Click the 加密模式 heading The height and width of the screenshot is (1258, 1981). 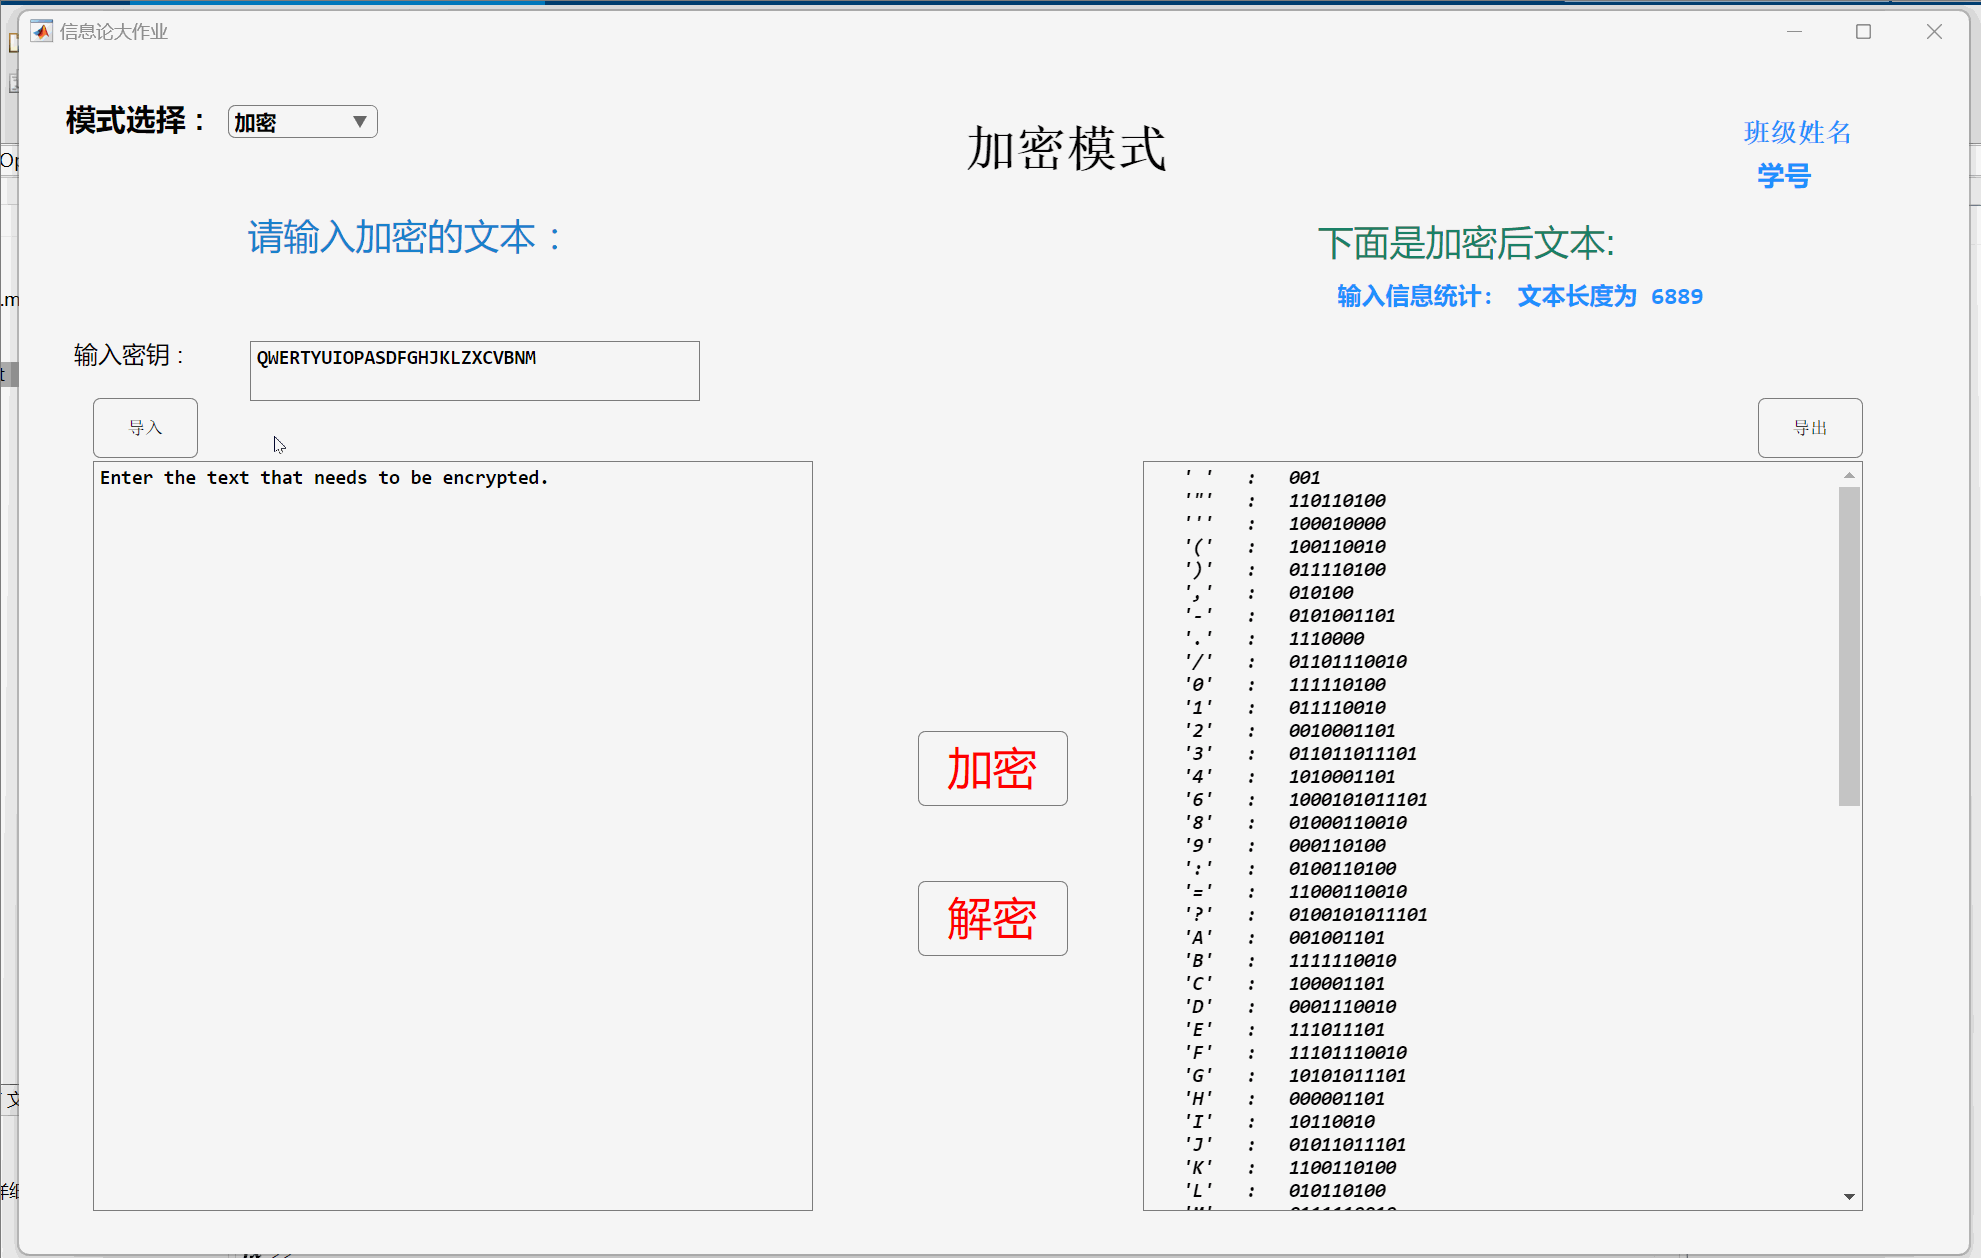pyautogui.click(x=1066, y=149)
